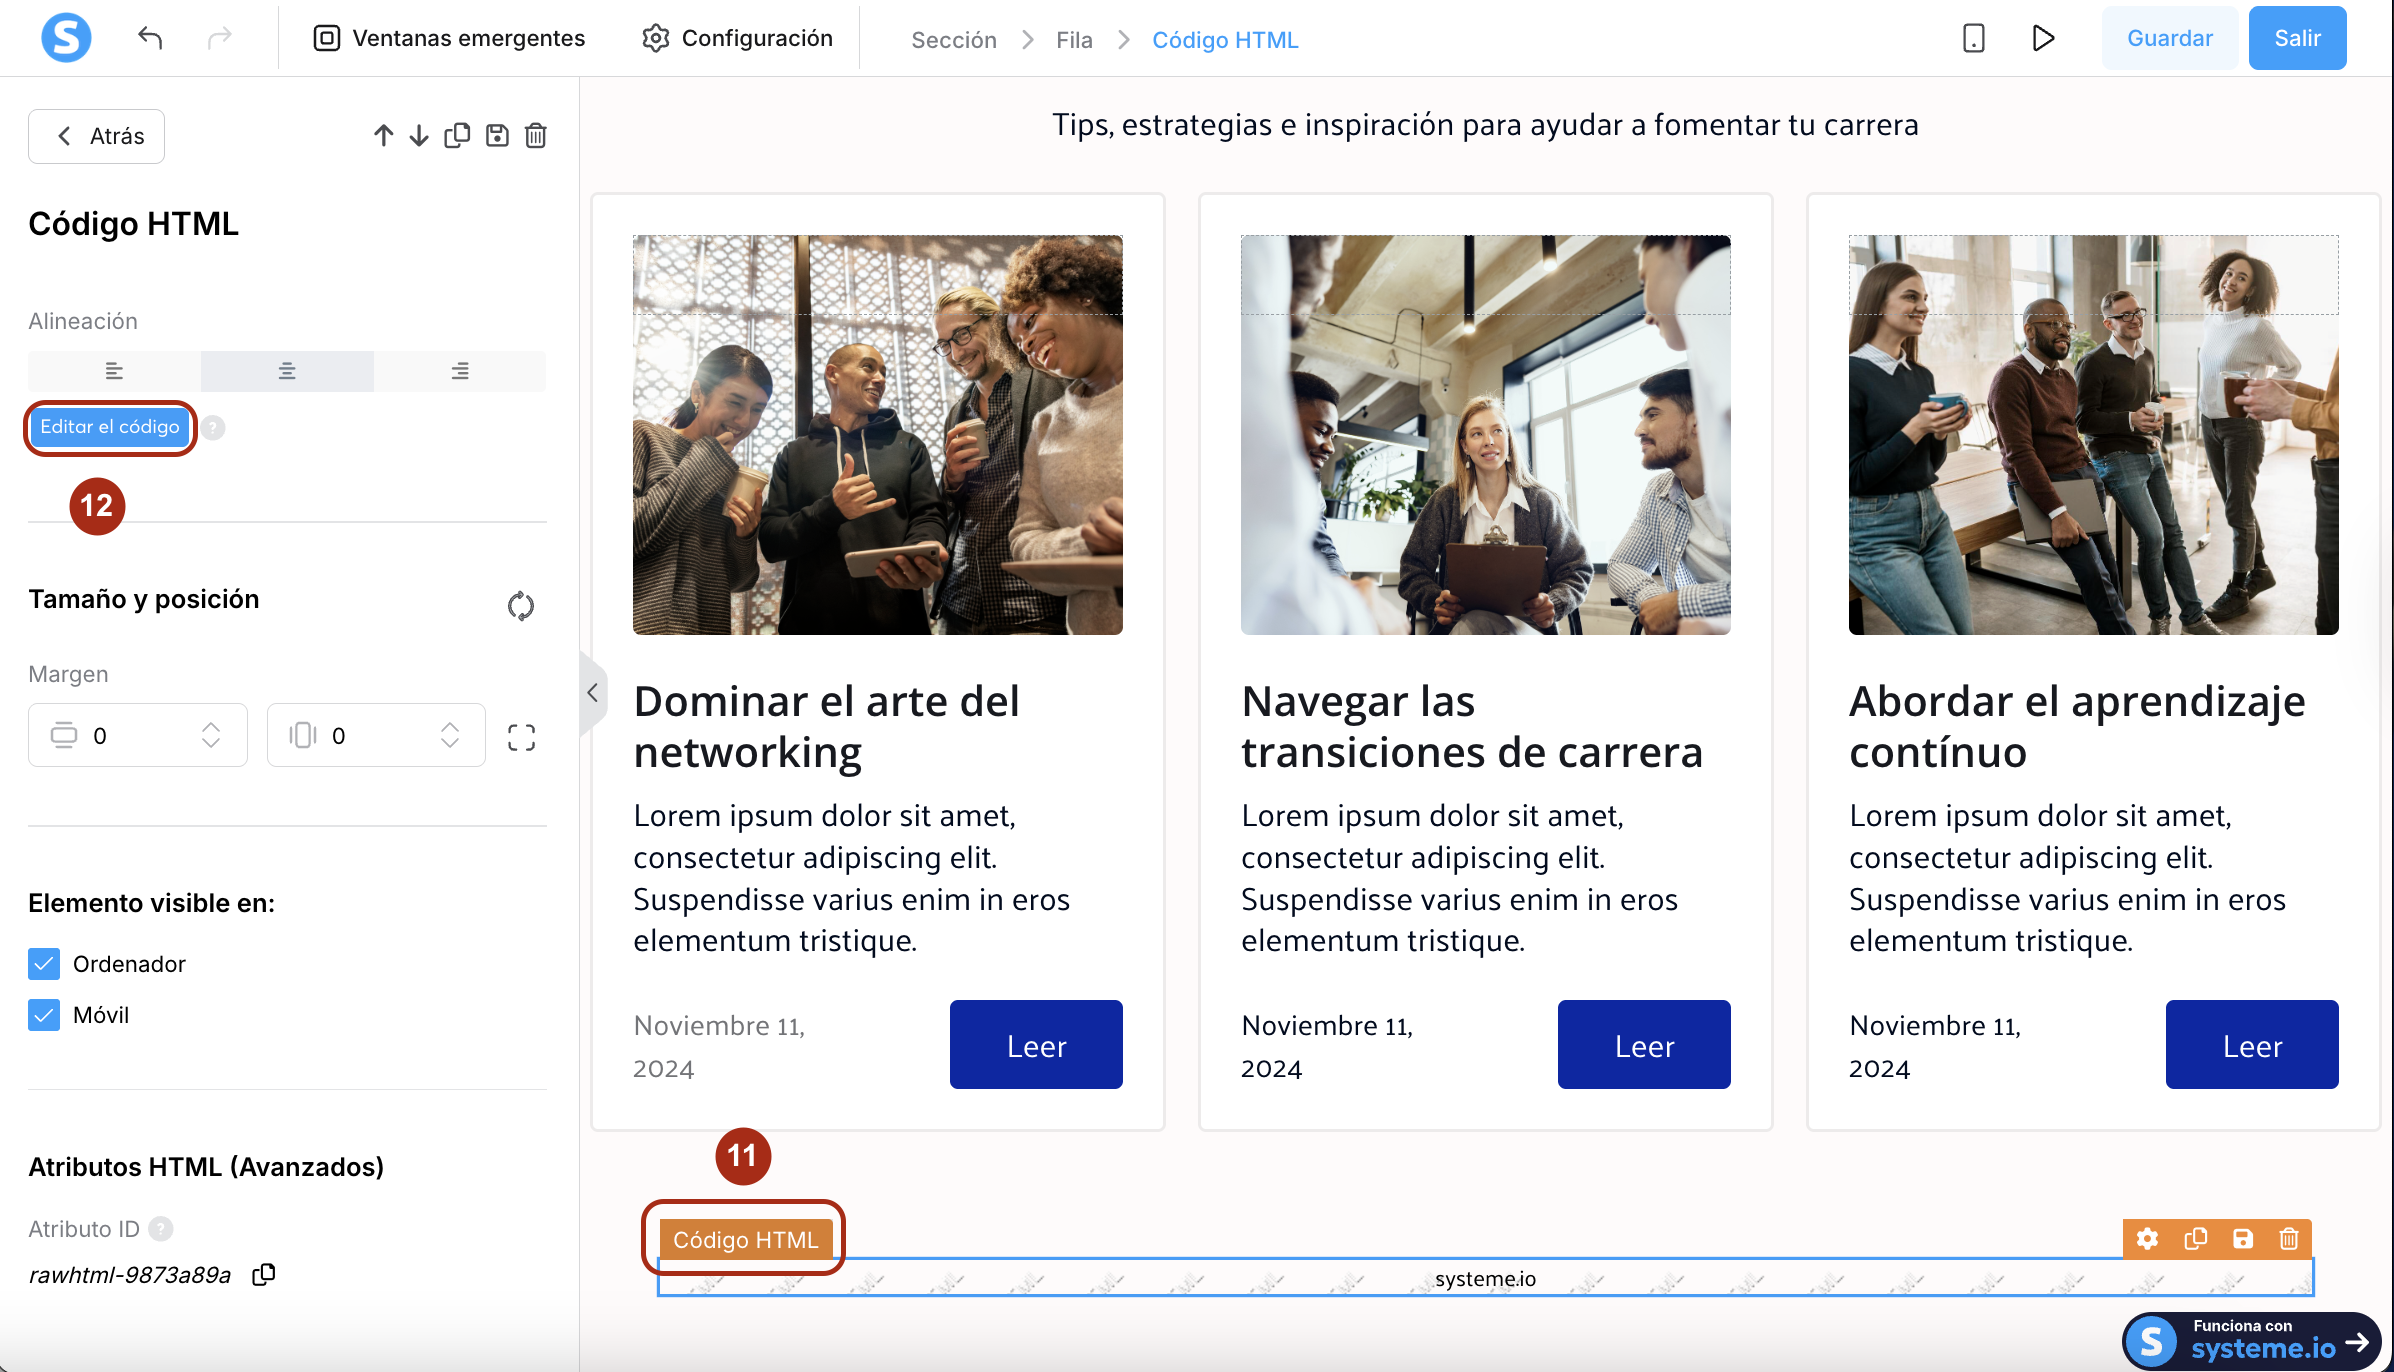Image resolution: width=2394 pixels, height=1372 pixels.
Task: Uncheck the Ordenador visibility checkbox
Action: (x=44, y=963)
